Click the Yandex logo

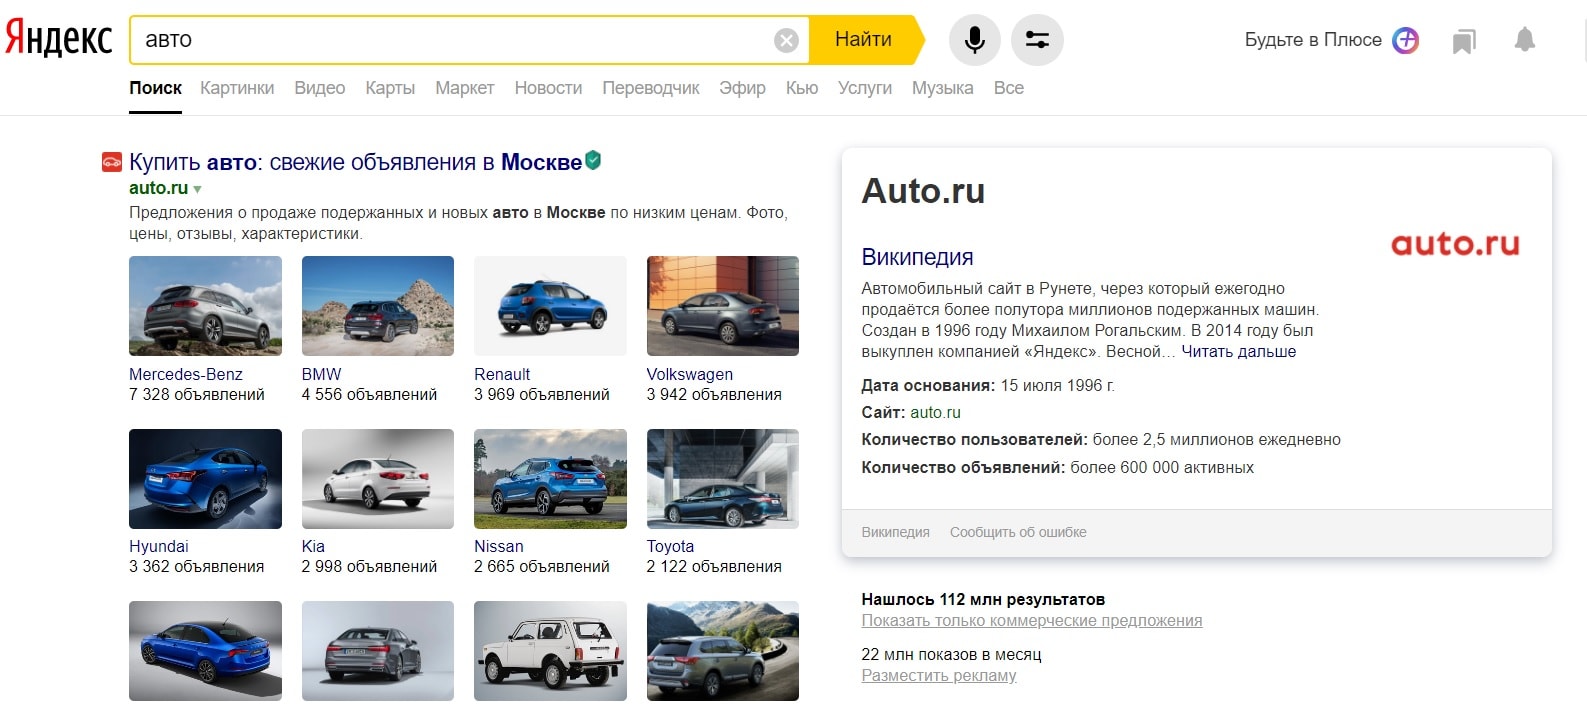tap(59, 39)
